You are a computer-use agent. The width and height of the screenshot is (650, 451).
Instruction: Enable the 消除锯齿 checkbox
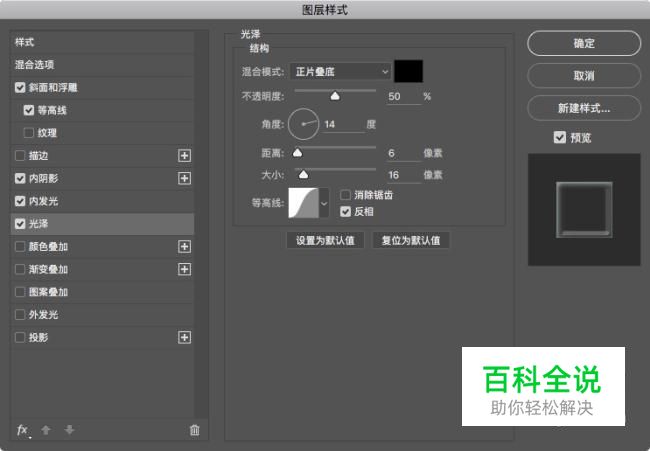point(345,195)
